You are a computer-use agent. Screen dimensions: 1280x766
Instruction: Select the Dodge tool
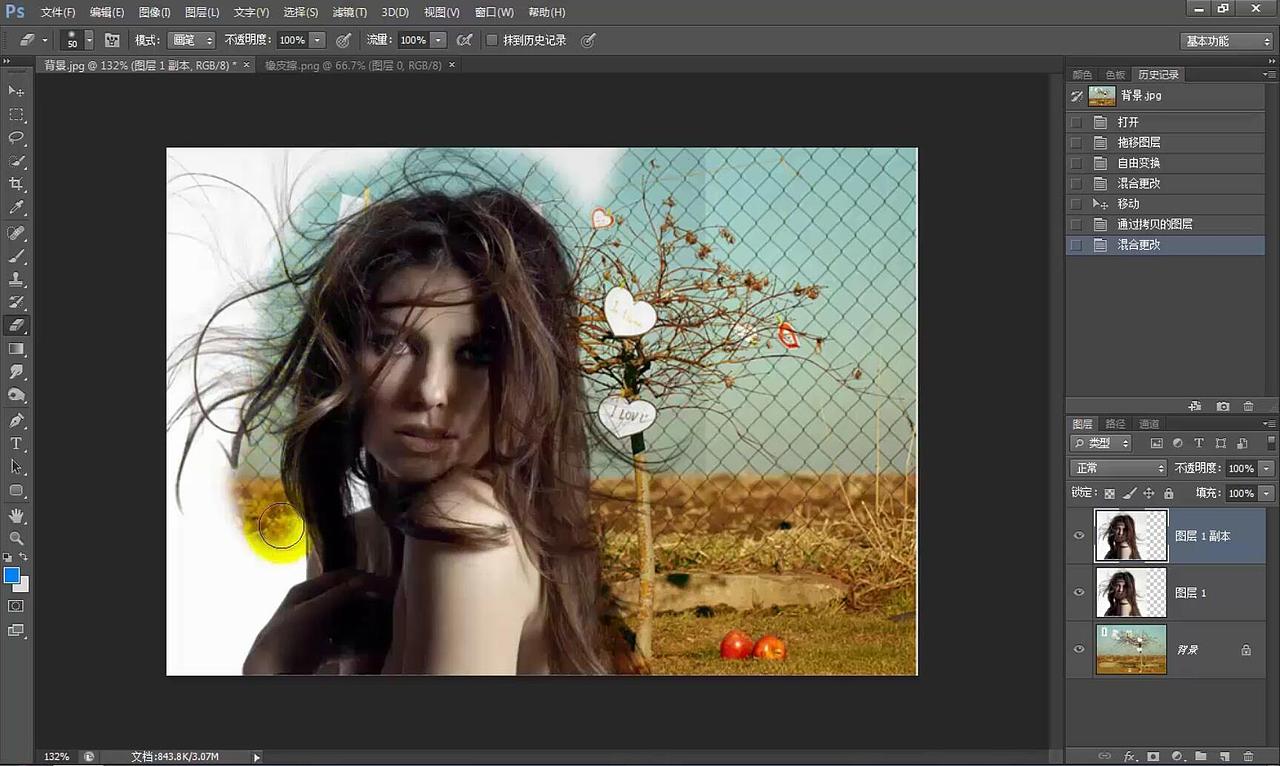tap(16, 395)
